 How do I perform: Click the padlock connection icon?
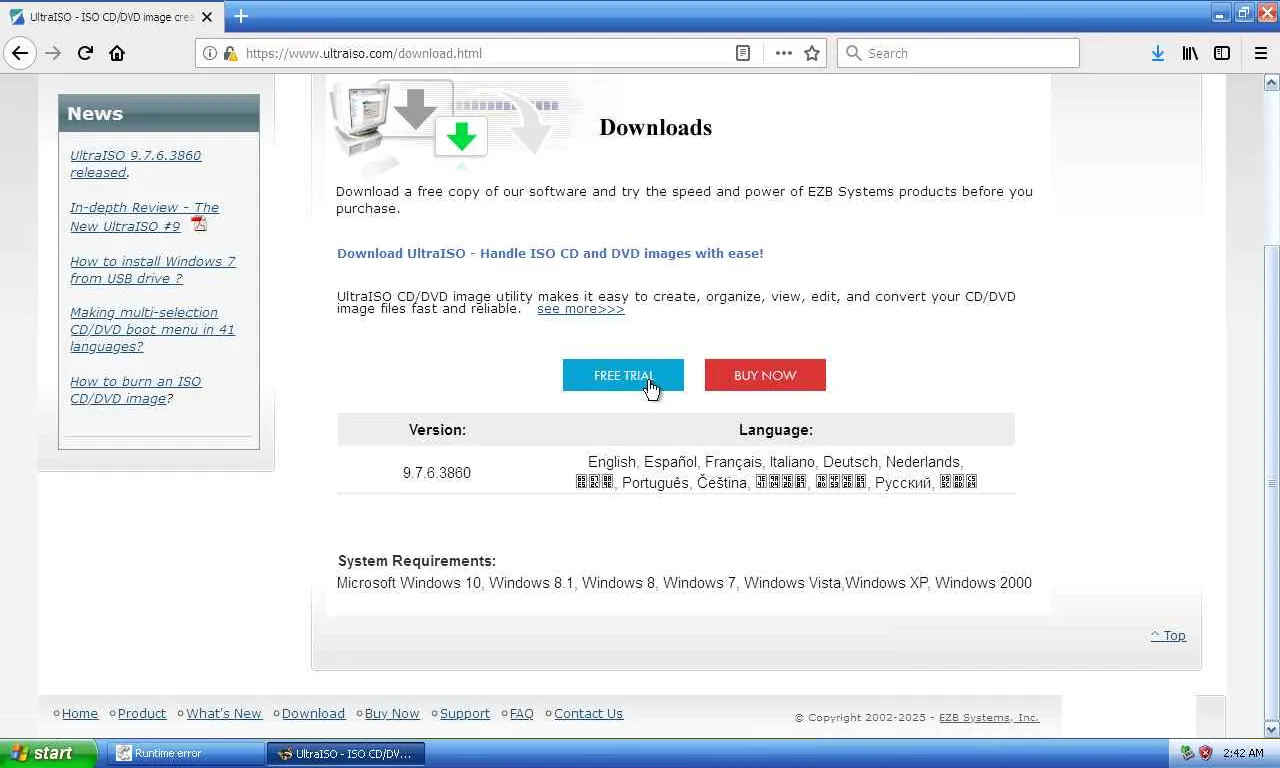(x=230, y=53)
